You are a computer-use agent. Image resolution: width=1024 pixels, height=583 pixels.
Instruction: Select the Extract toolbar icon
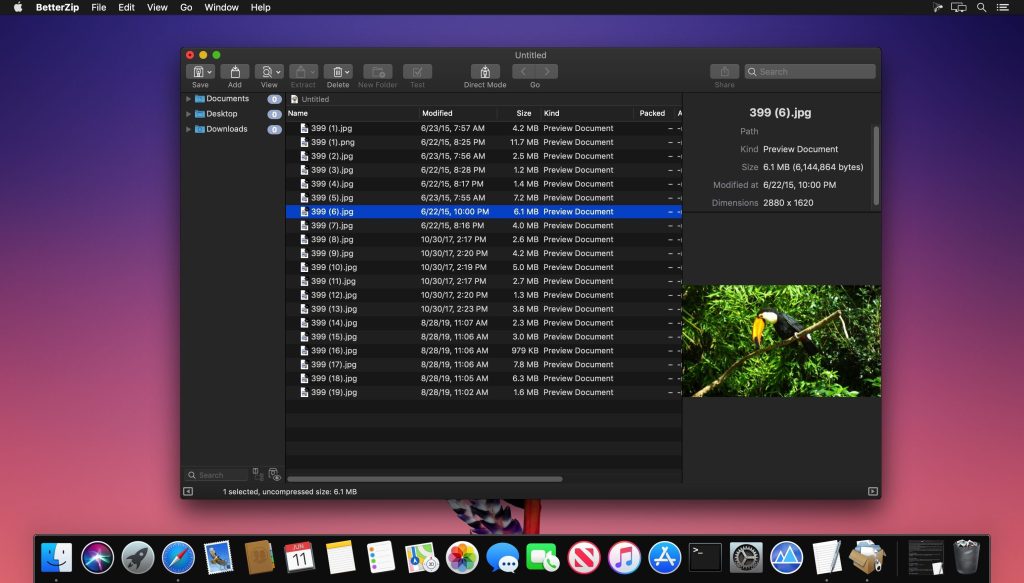301,71
